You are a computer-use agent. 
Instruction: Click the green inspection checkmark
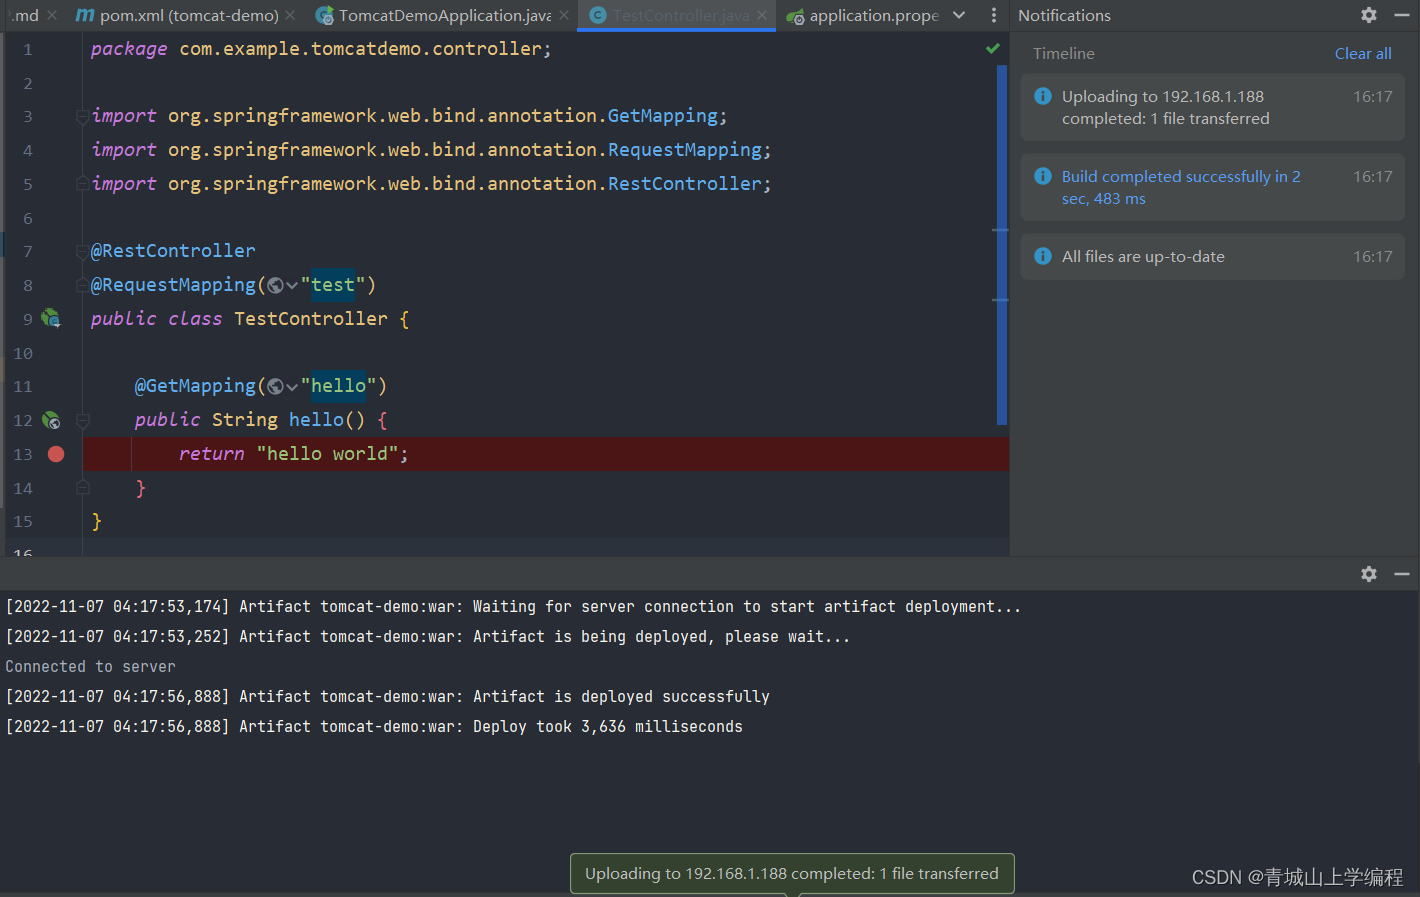pos(993,48)
